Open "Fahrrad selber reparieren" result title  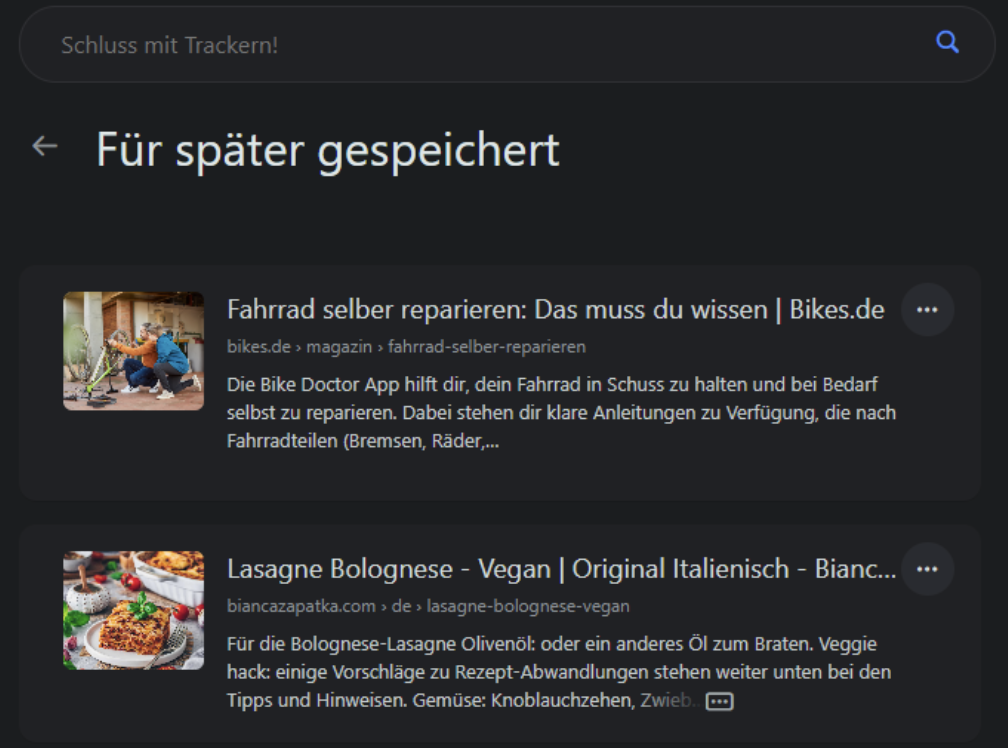click(x=555, y=310)
